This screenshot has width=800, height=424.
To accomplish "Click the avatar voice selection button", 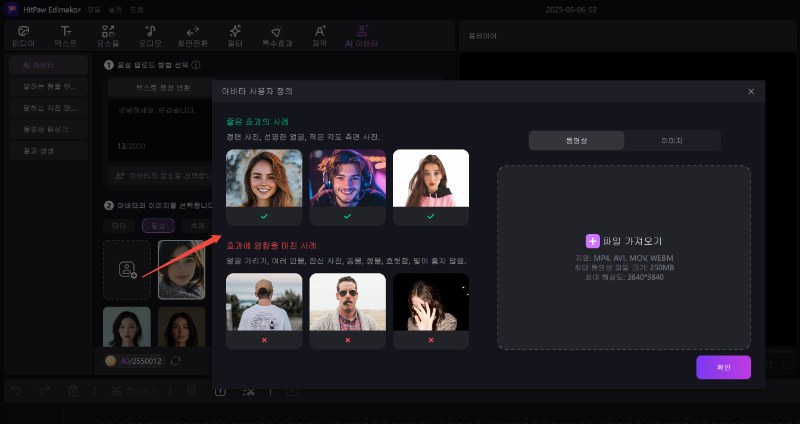I will pyautogui.click(x=162, y=176).
